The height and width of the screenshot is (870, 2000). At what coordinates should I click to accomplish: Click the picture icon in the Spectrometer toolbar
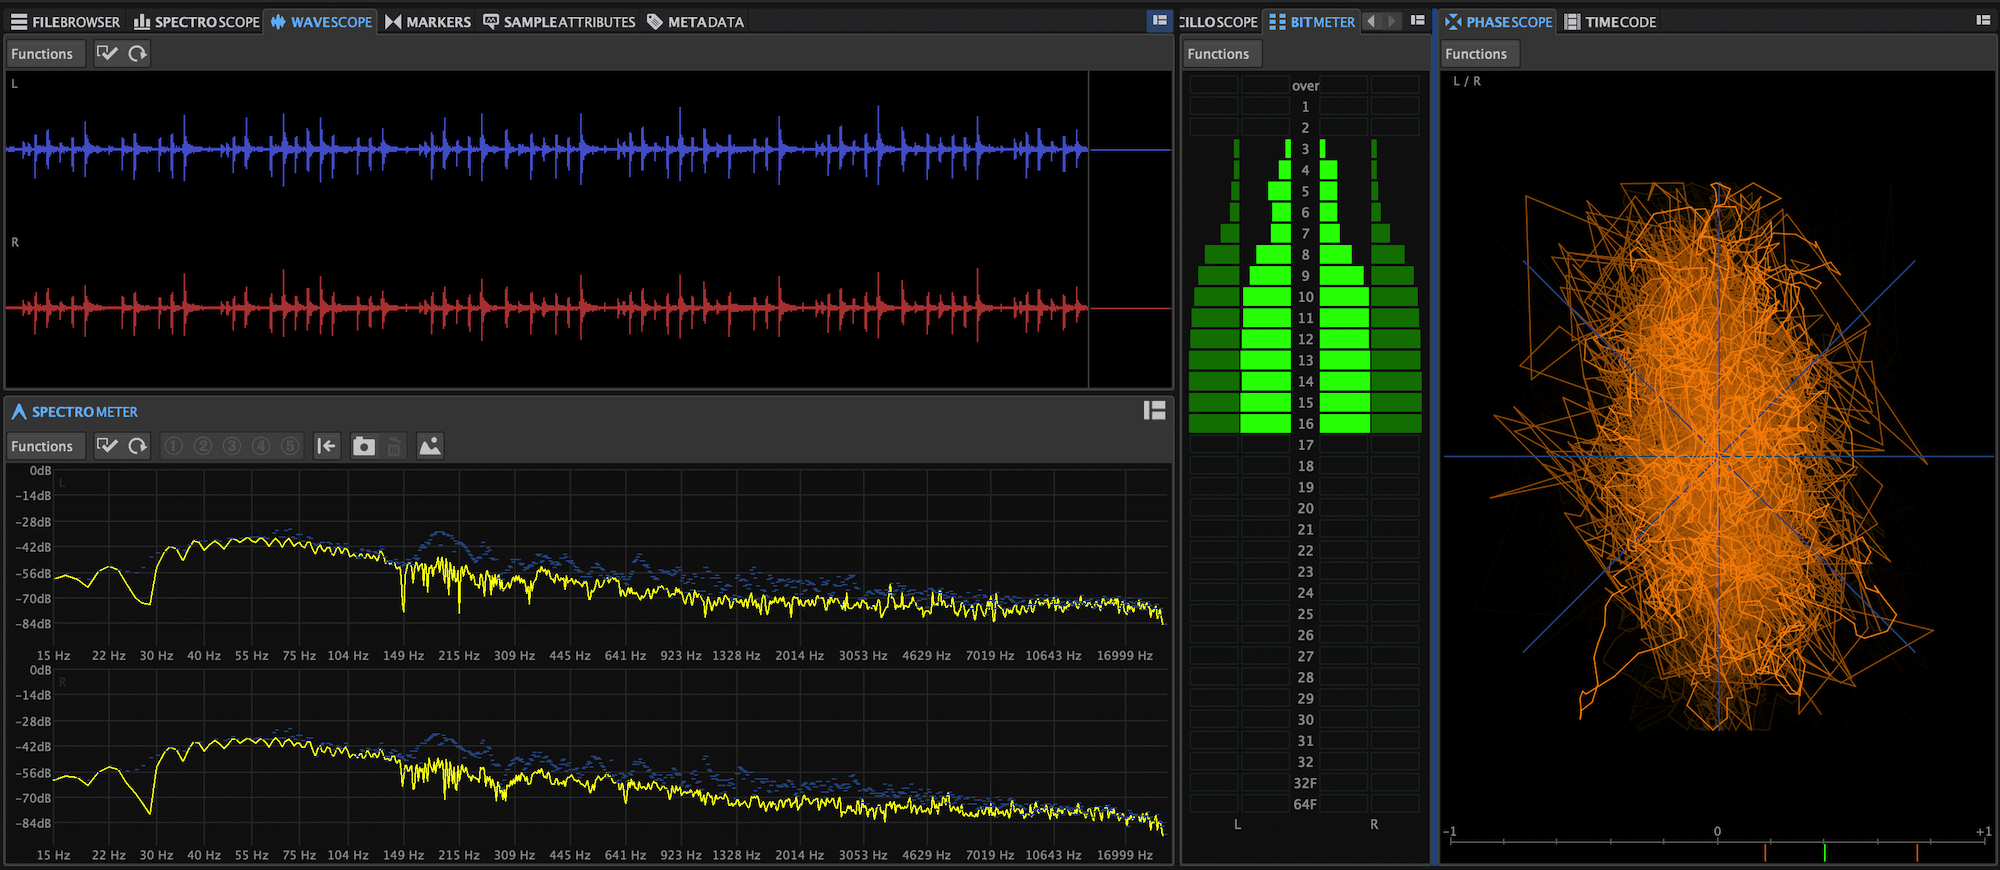click(x=430, y=446)
